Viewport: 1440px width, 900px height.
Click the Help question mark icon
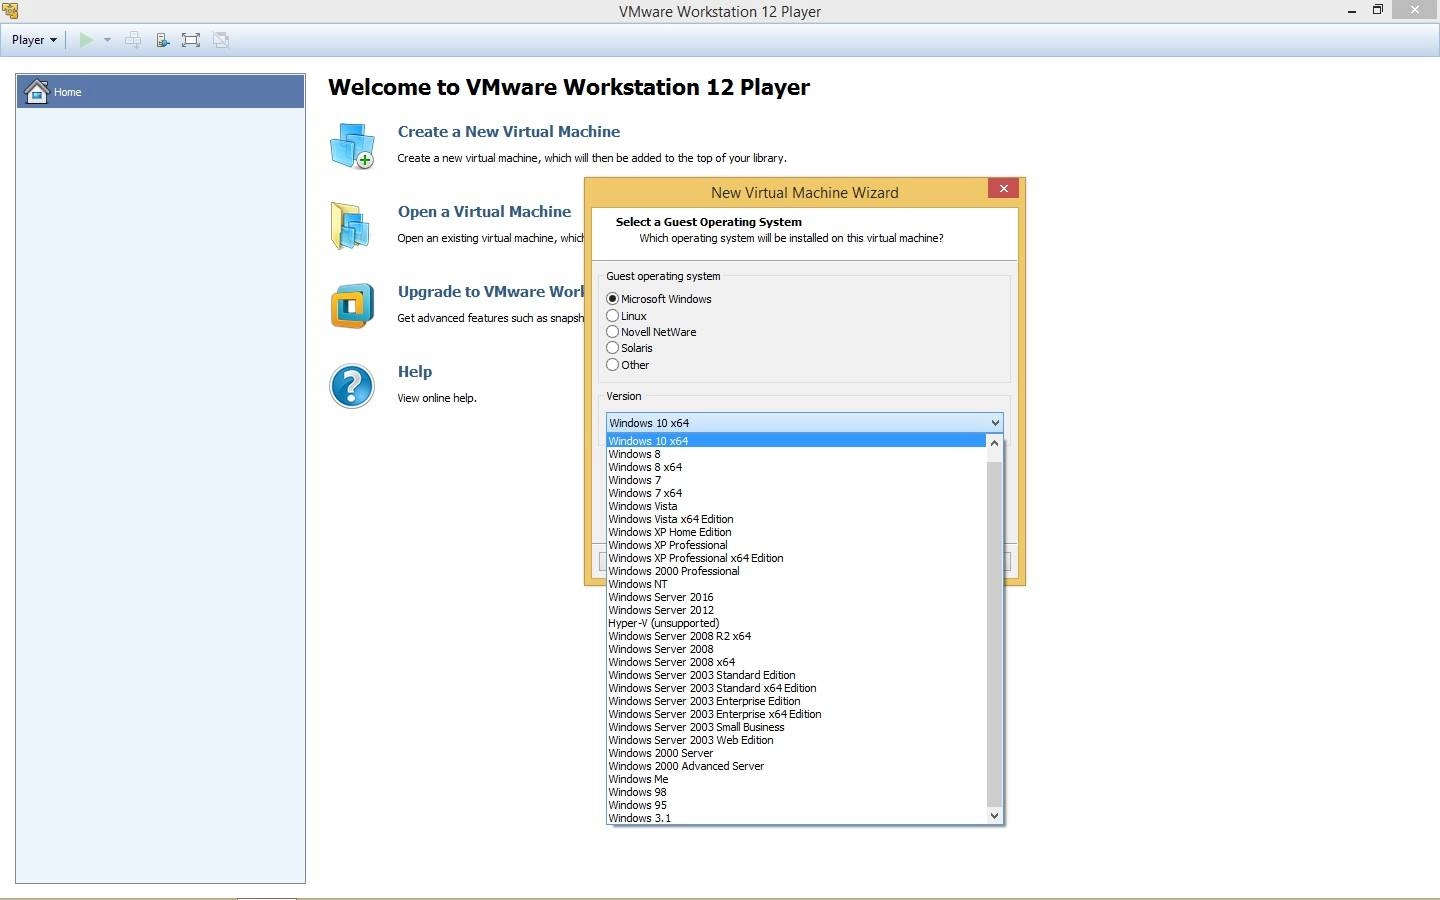pos(352,386)
